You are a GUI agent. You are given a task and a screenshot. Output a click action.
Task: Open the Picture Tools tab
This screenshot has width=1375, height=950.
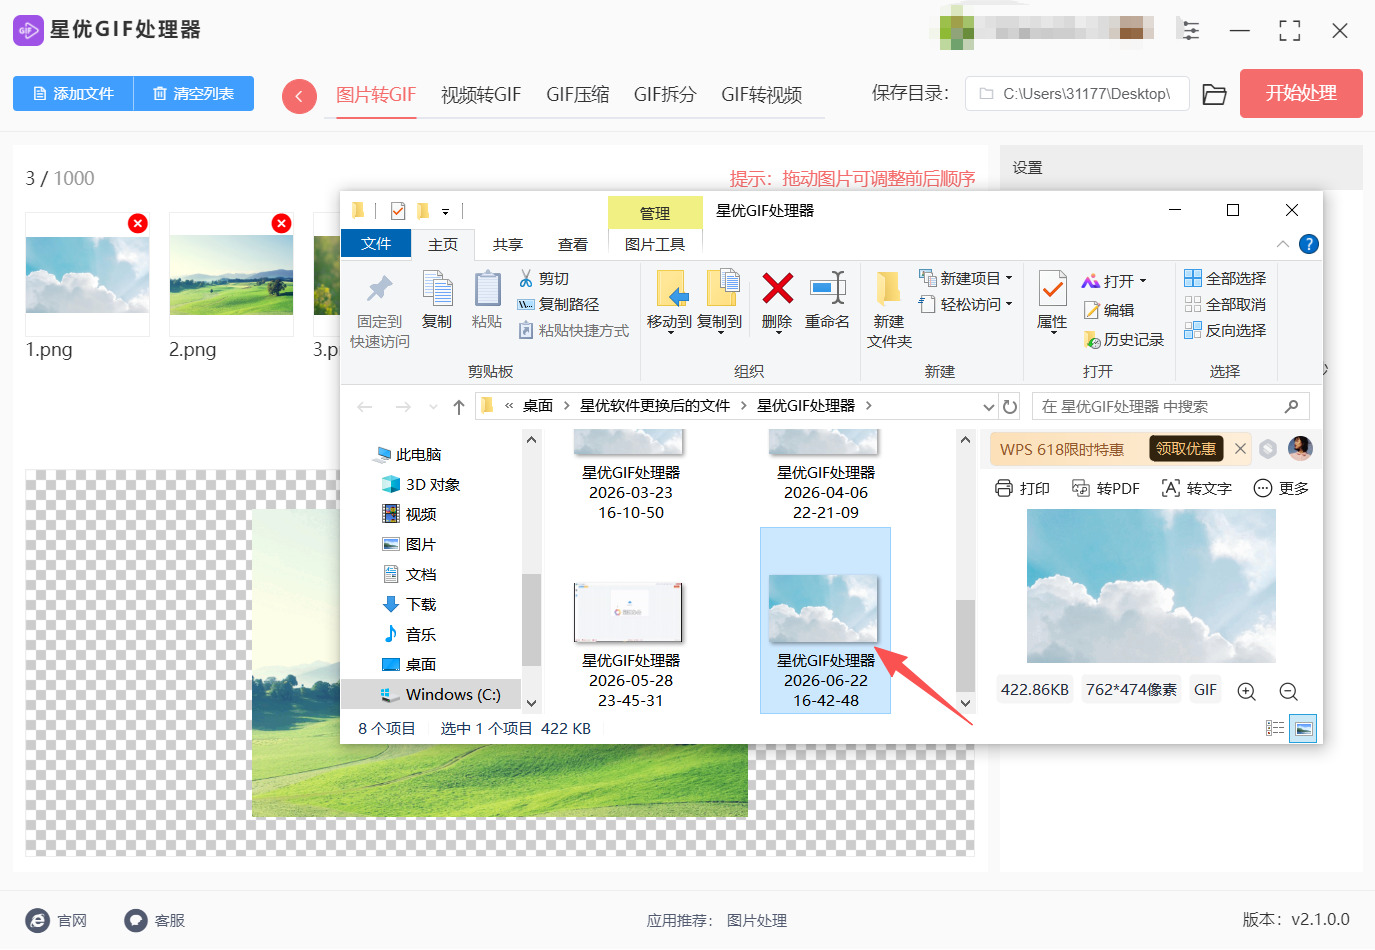(655, 244)
